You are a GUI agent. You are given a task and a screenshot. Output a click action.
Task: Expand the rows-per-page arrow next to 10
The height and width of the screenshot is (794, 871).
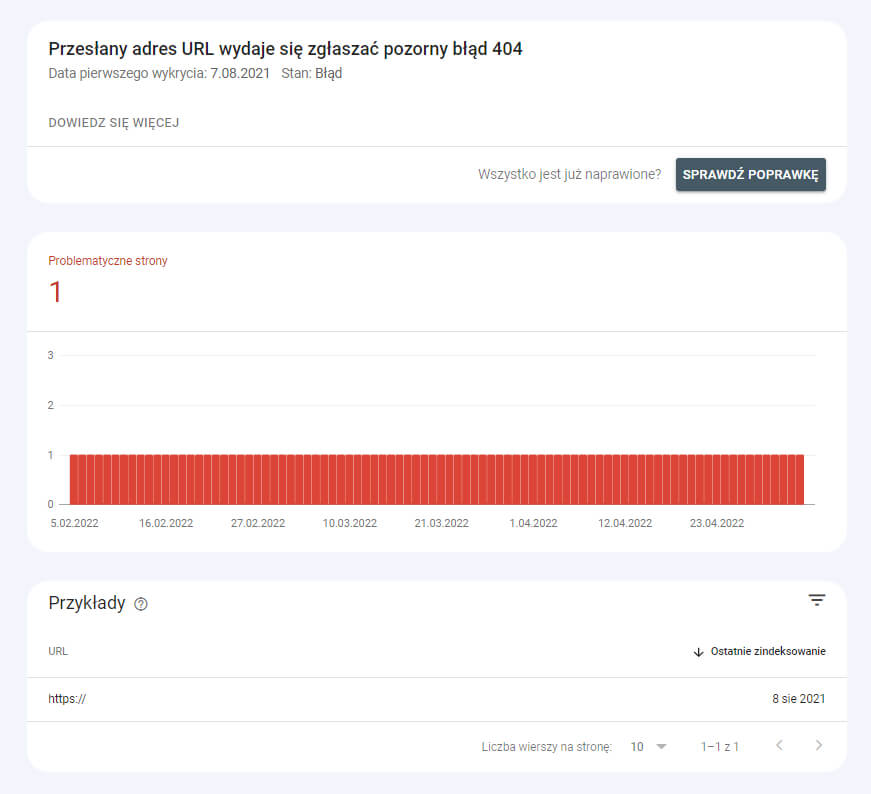[x=660, y=746]
